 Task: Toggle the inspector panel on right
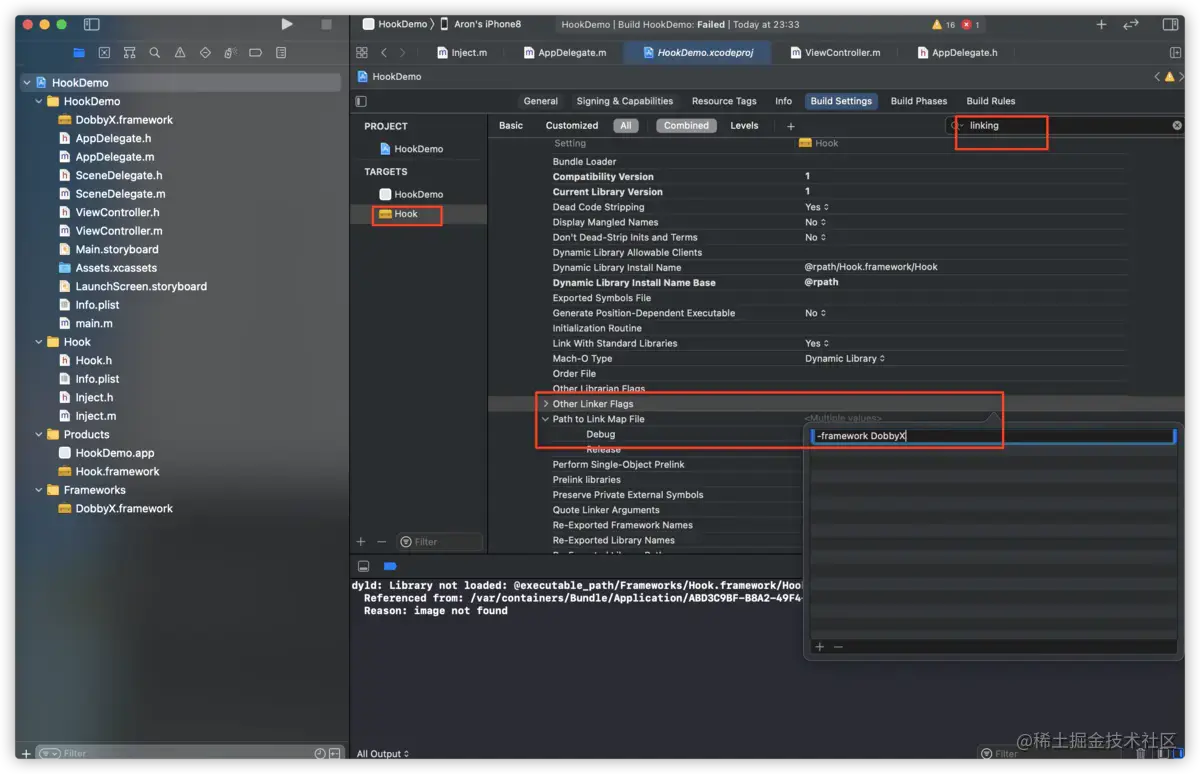tap(1169, 24)
